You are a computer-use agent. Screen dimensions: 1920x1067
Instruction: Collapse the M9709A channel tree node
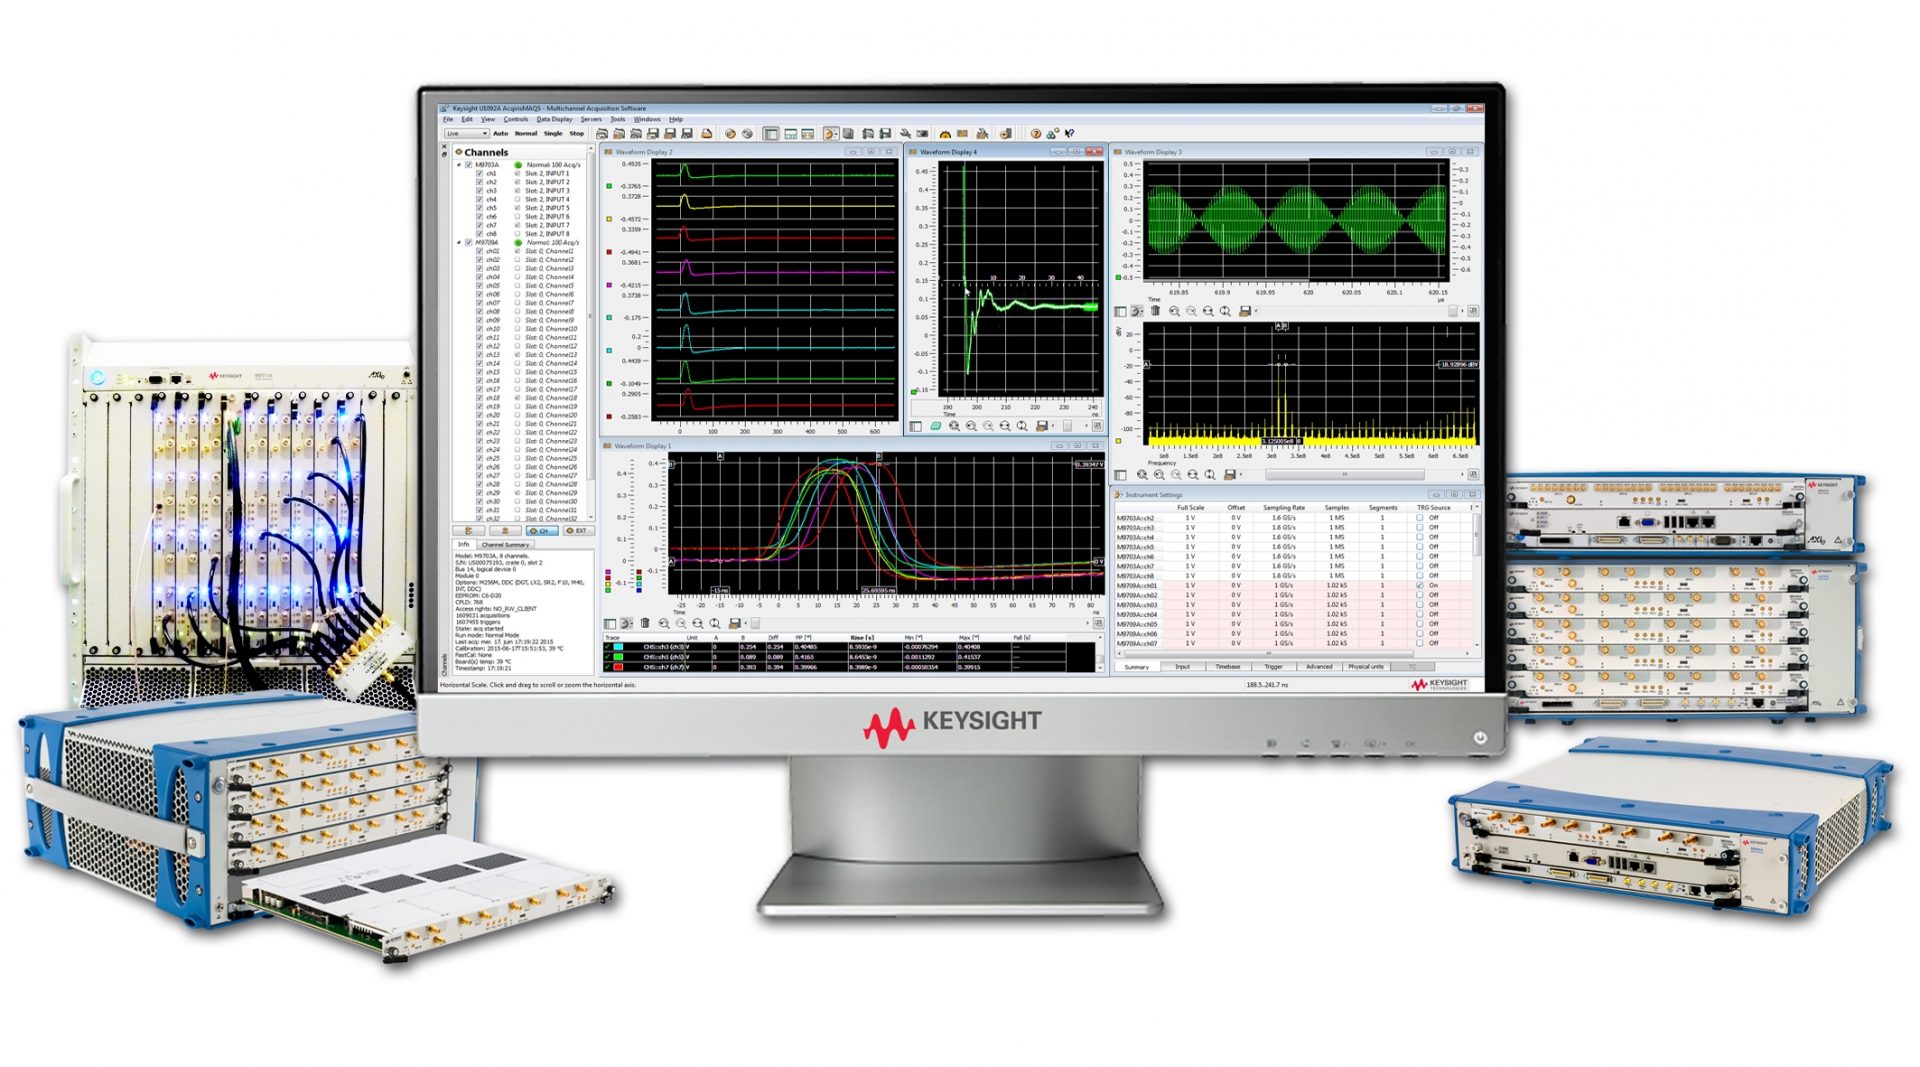(459, 242)
